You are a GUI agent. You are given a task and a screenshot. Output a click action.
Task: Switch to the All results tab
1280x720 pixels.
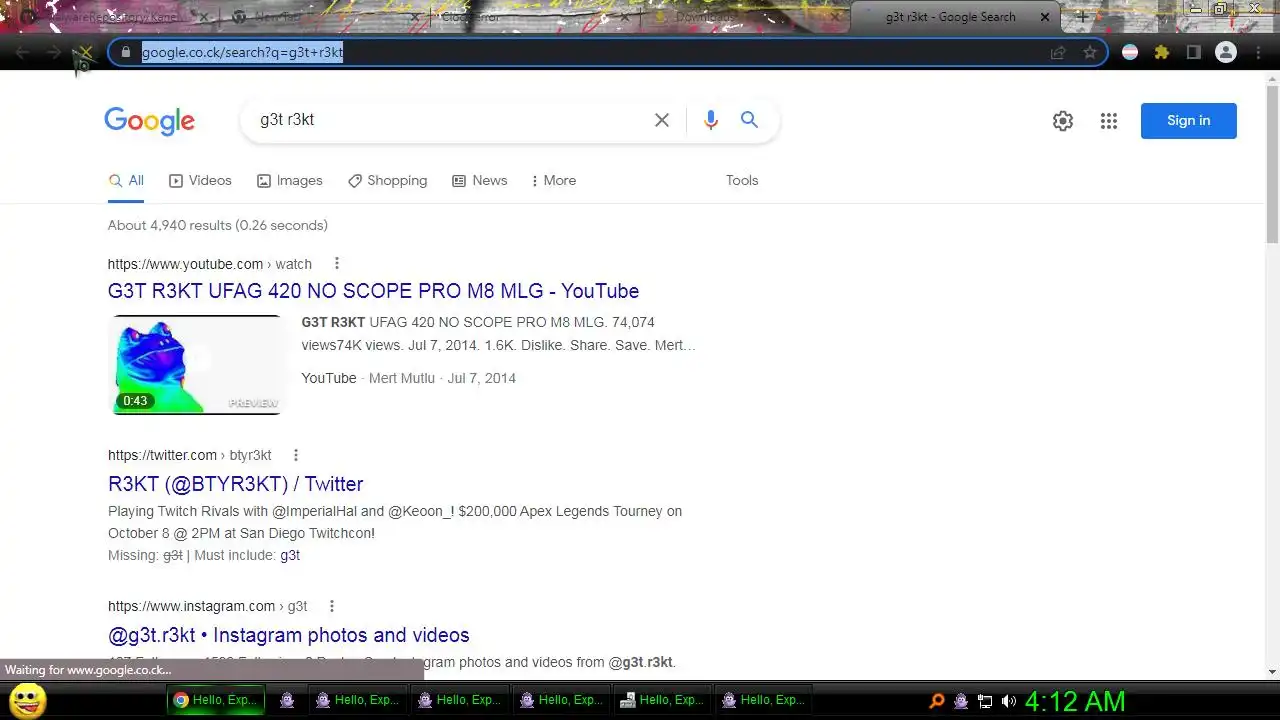(x=126, y=181)
